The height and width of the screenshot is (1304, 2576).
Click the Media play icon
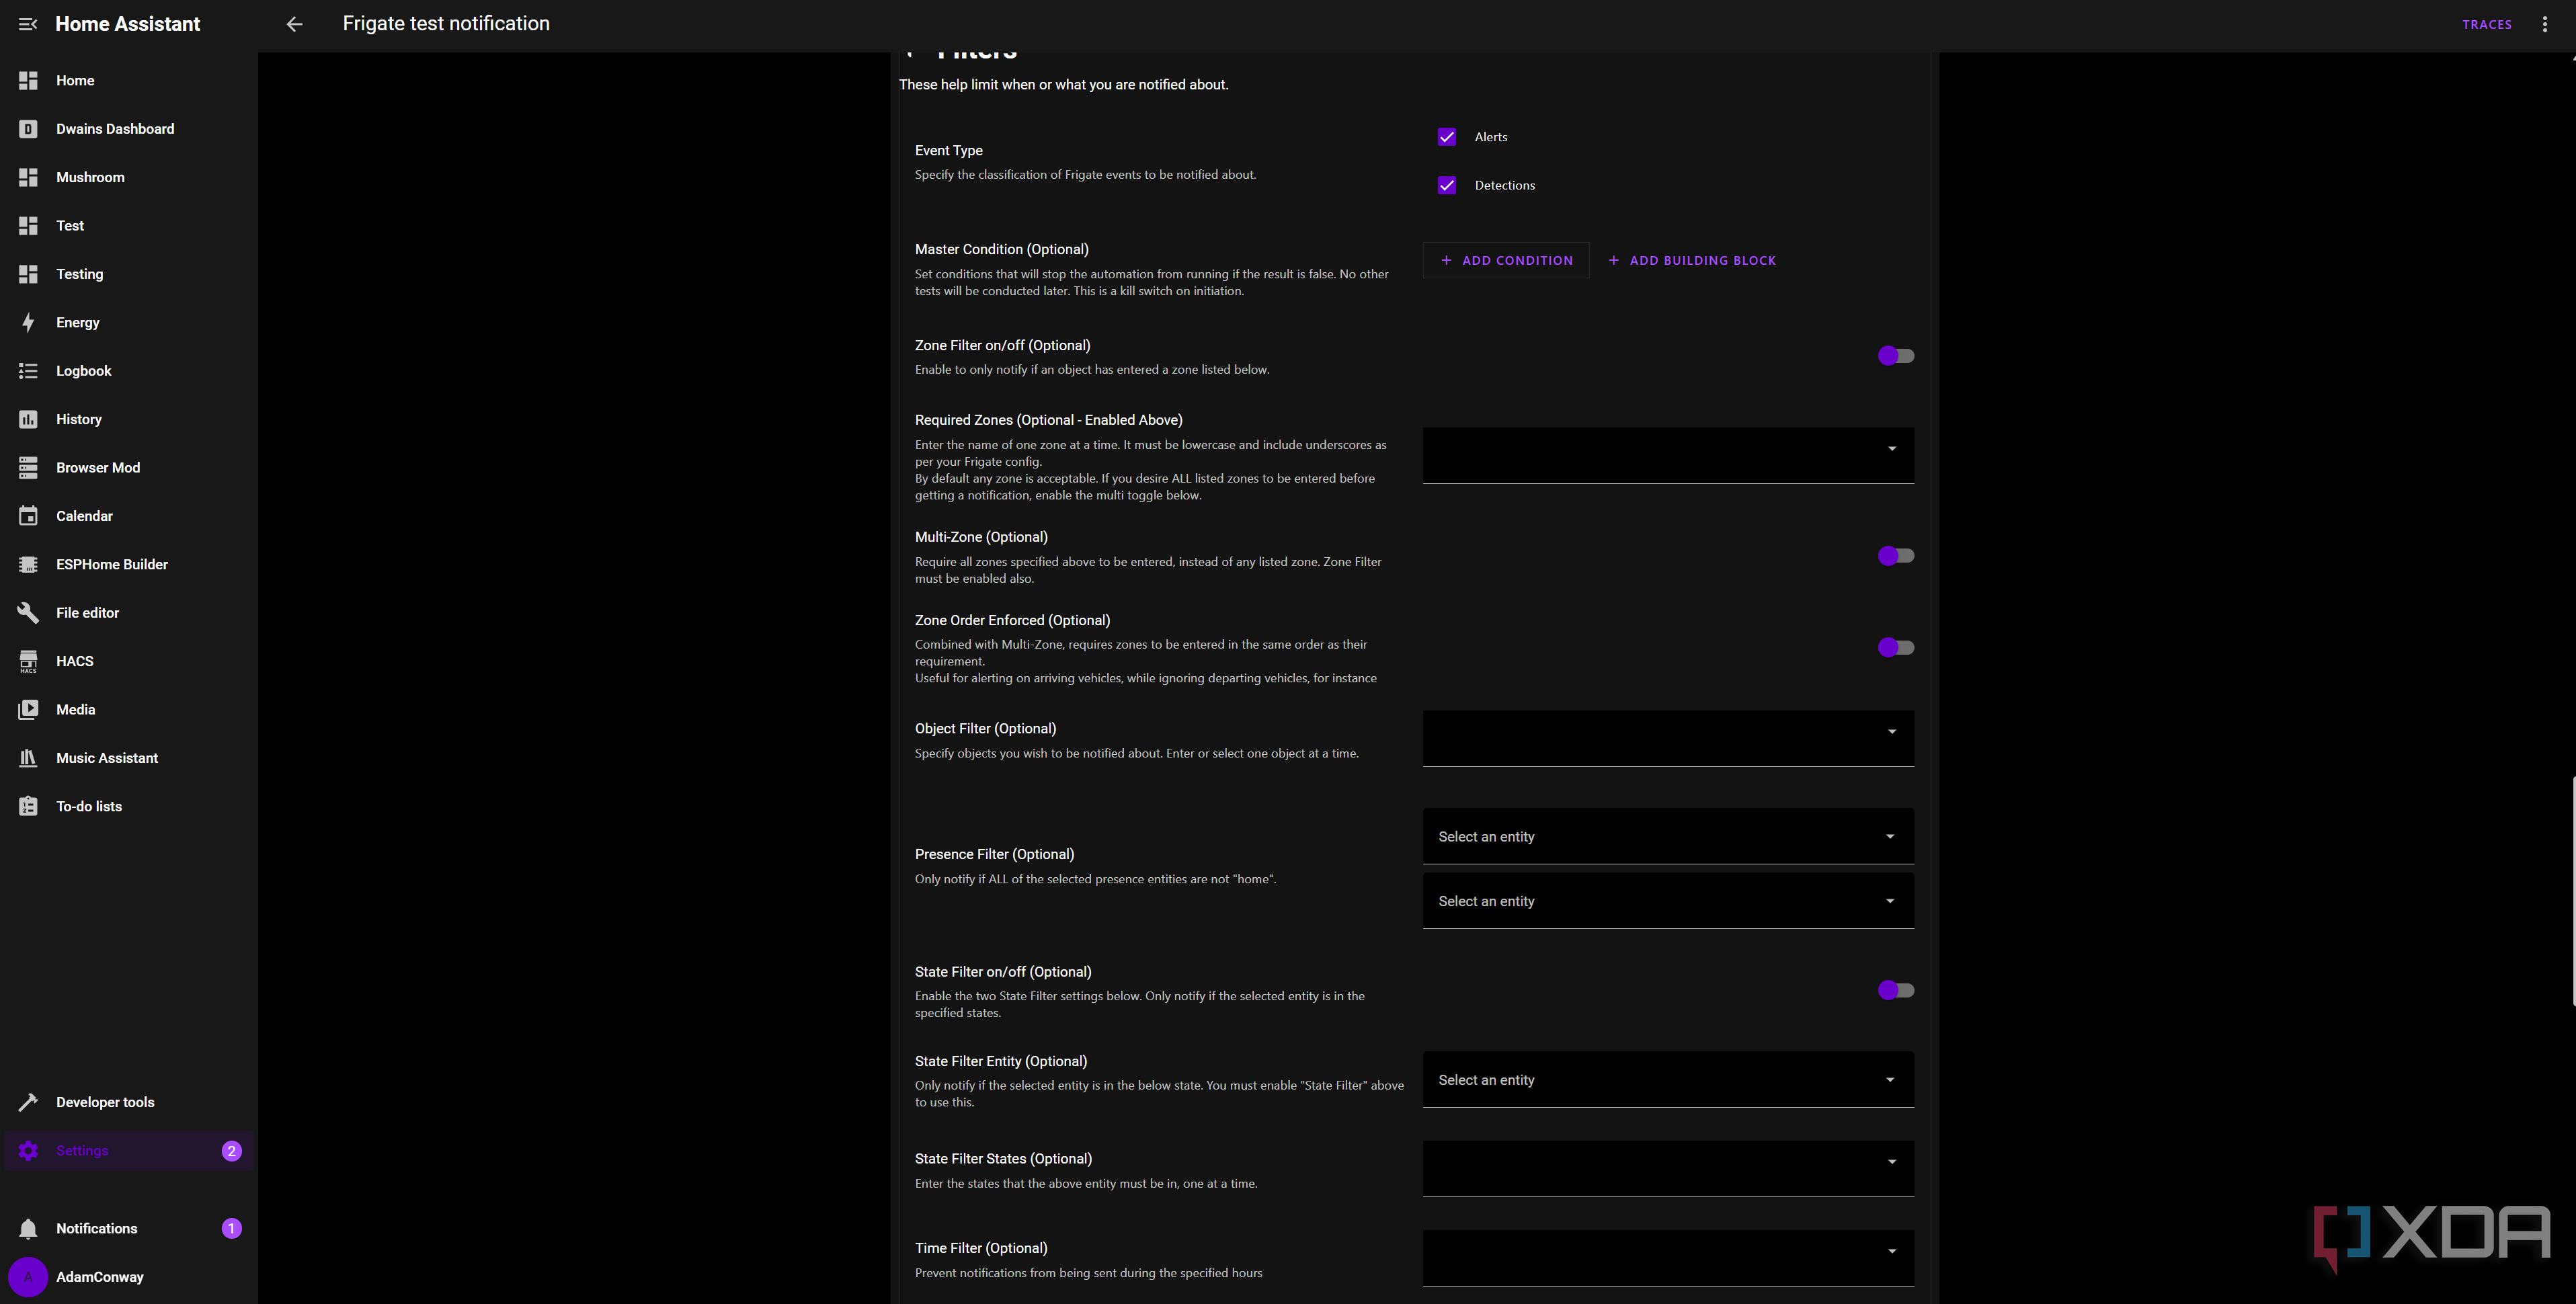point(28,710)
